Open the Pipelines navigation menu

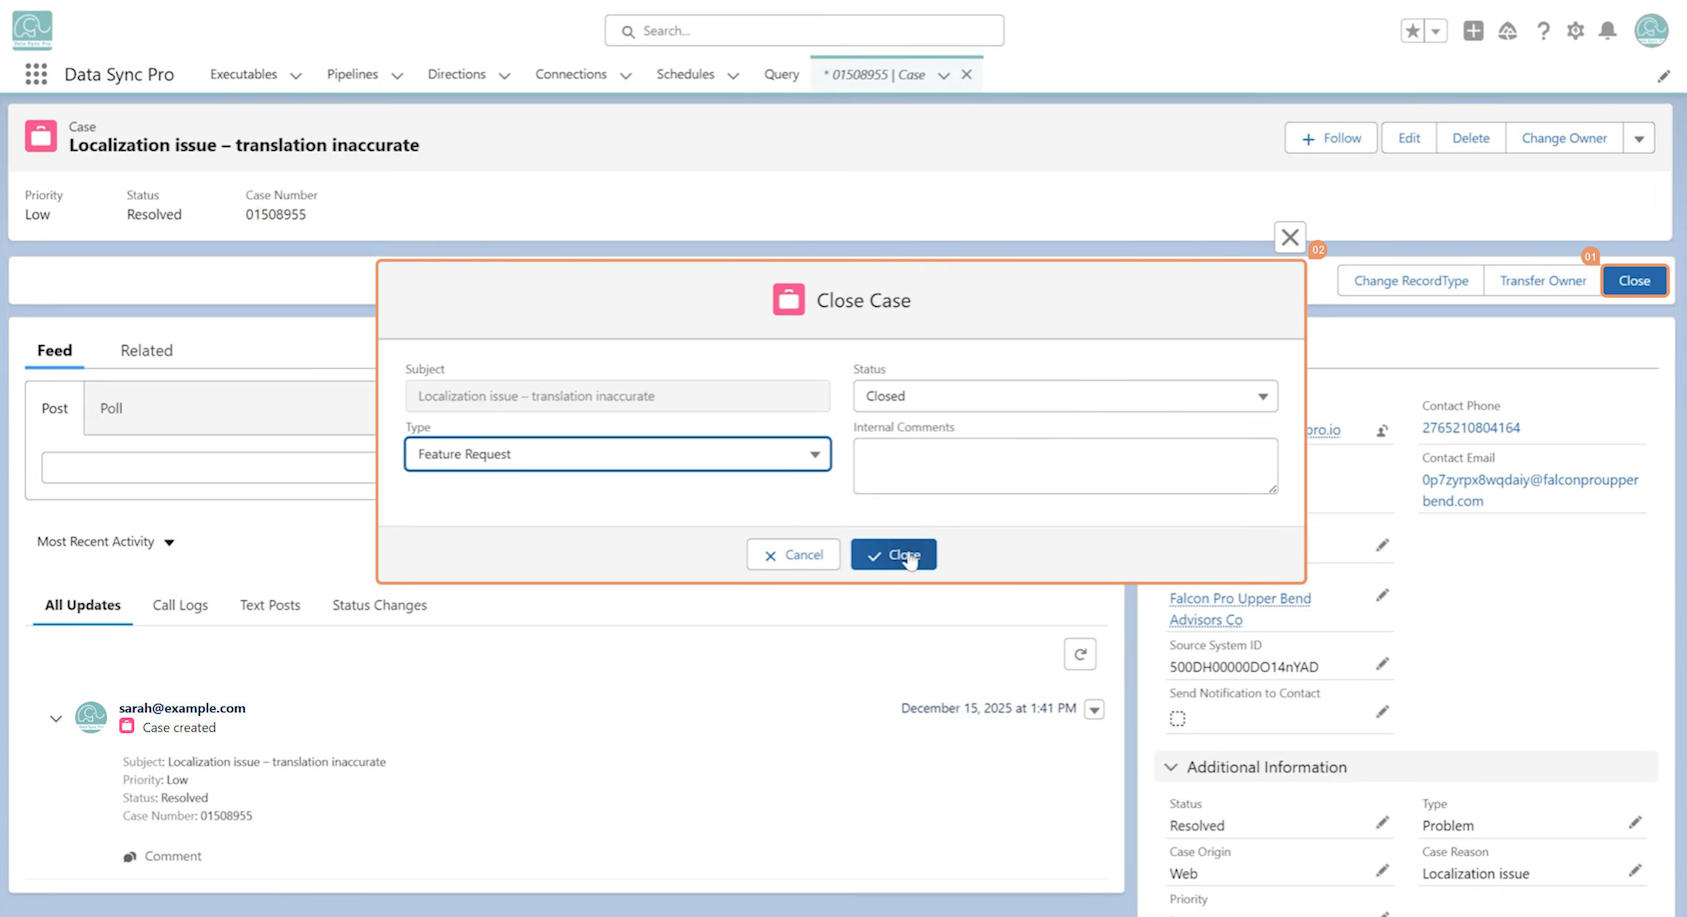coord(364,74)
